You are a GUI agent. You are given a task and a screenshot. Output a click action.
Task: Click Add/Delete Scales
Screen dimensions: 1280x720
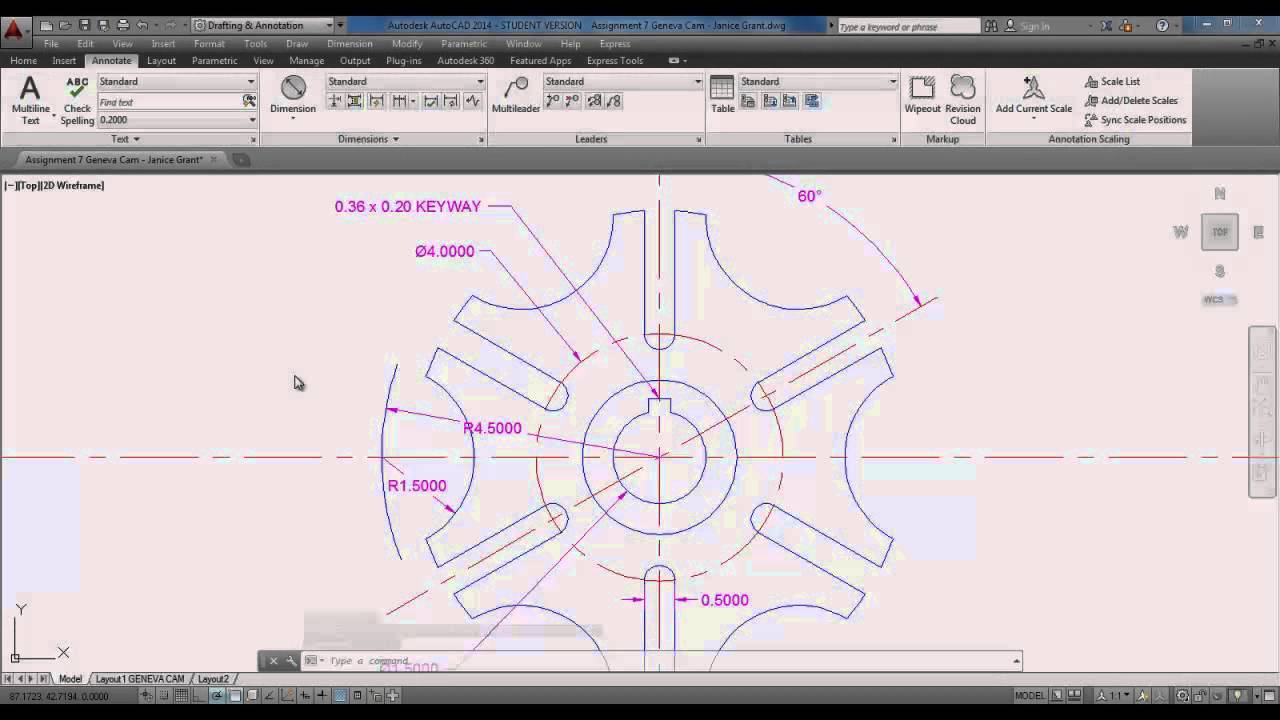click(x=1131, y=100)
